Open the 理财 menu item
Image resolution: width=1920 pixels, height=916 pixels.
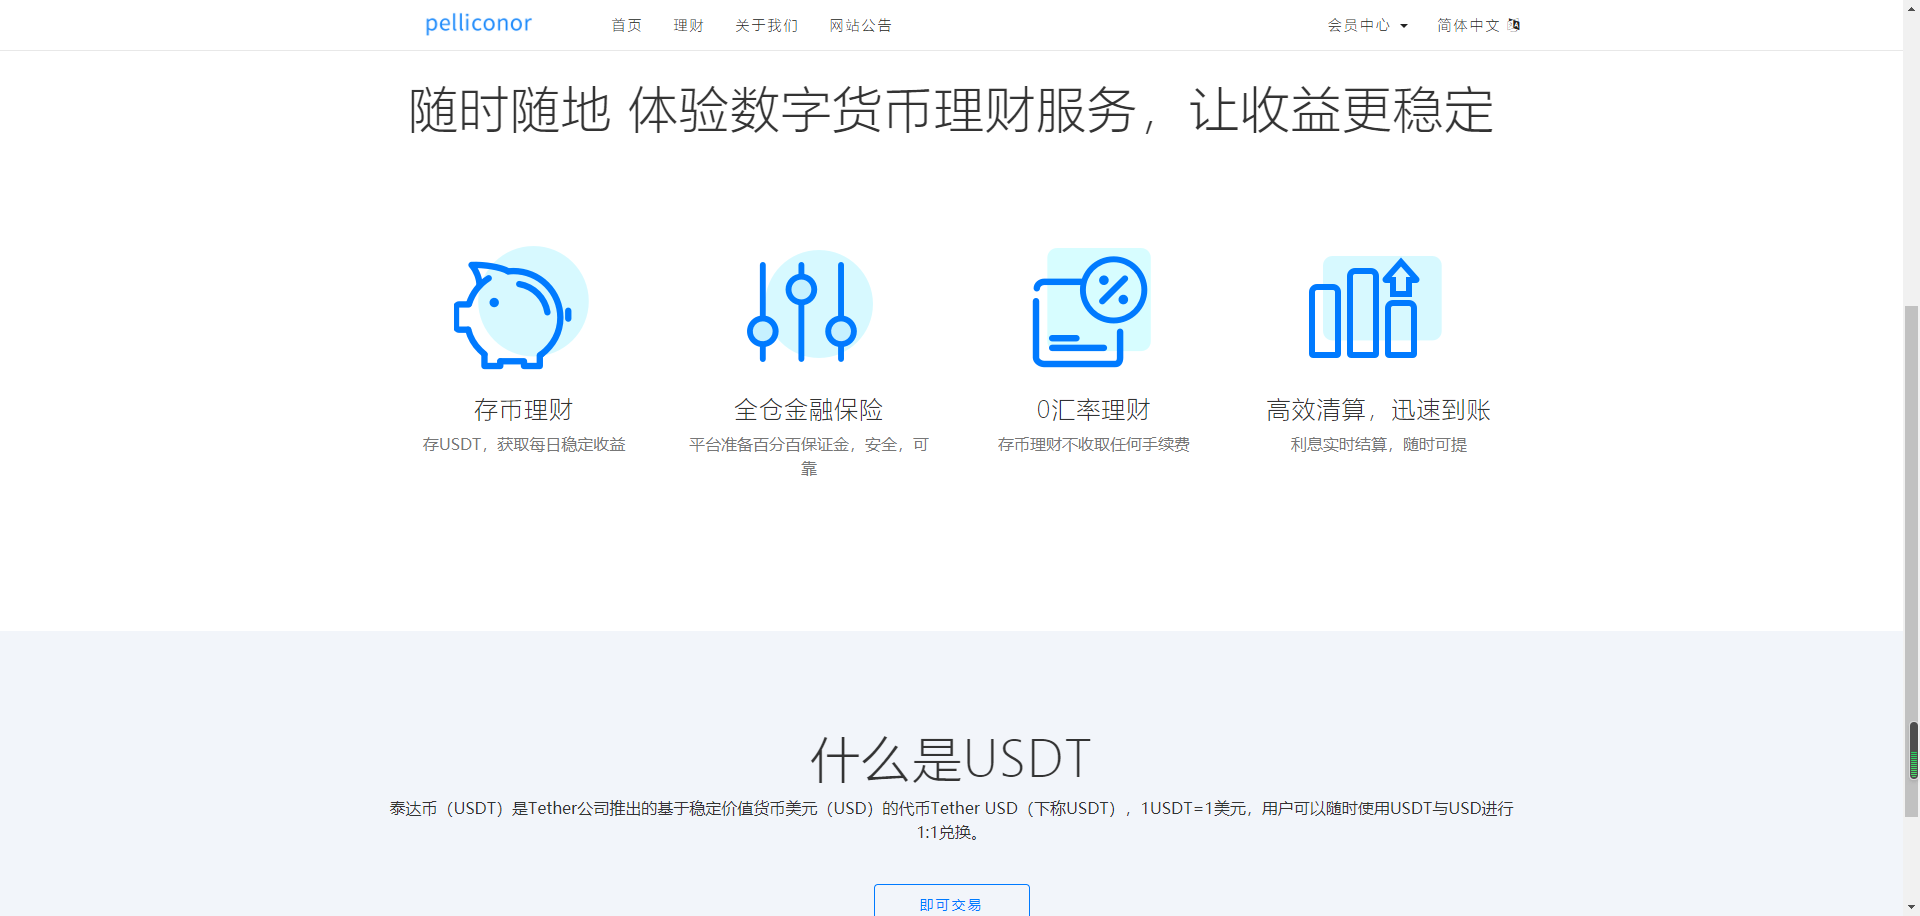tap(688, 25)
